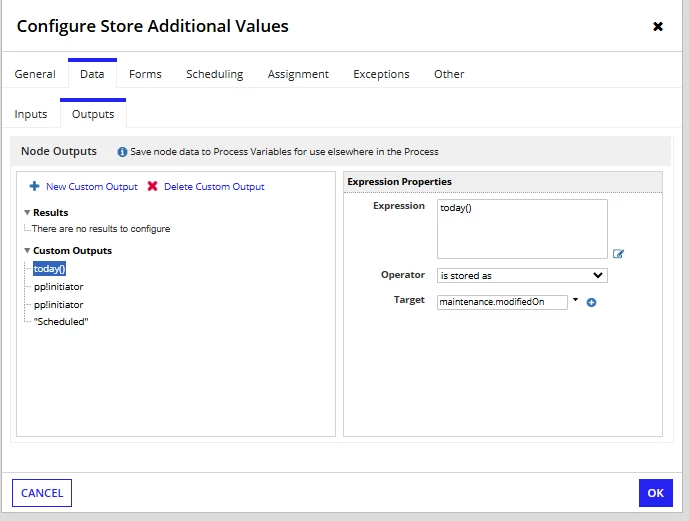Select the Outputs sub-tab
Viewport: 689px width, 521px height.
[93, 114]
